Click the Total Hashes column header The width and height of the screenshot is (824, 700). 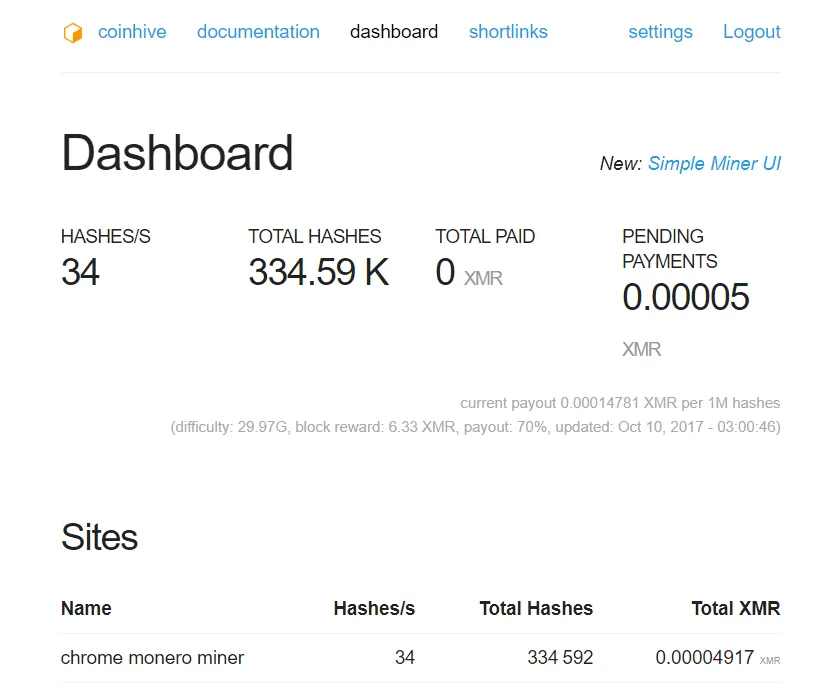click(x=536, y=609)
